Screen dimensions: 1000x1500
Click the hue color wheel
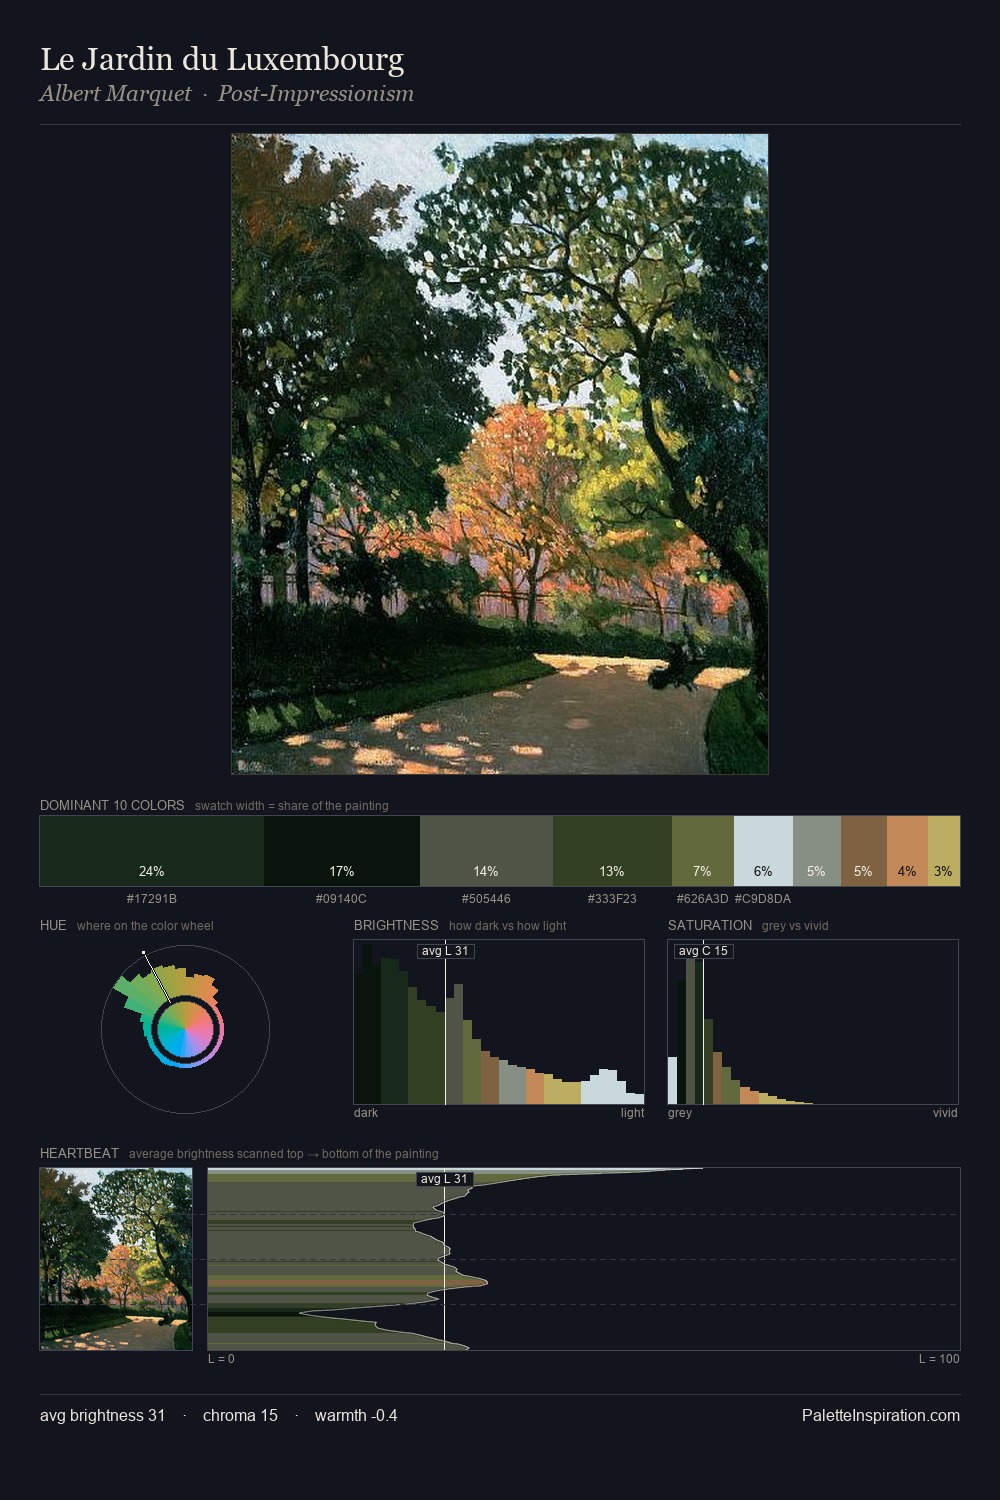(185, 1029)
